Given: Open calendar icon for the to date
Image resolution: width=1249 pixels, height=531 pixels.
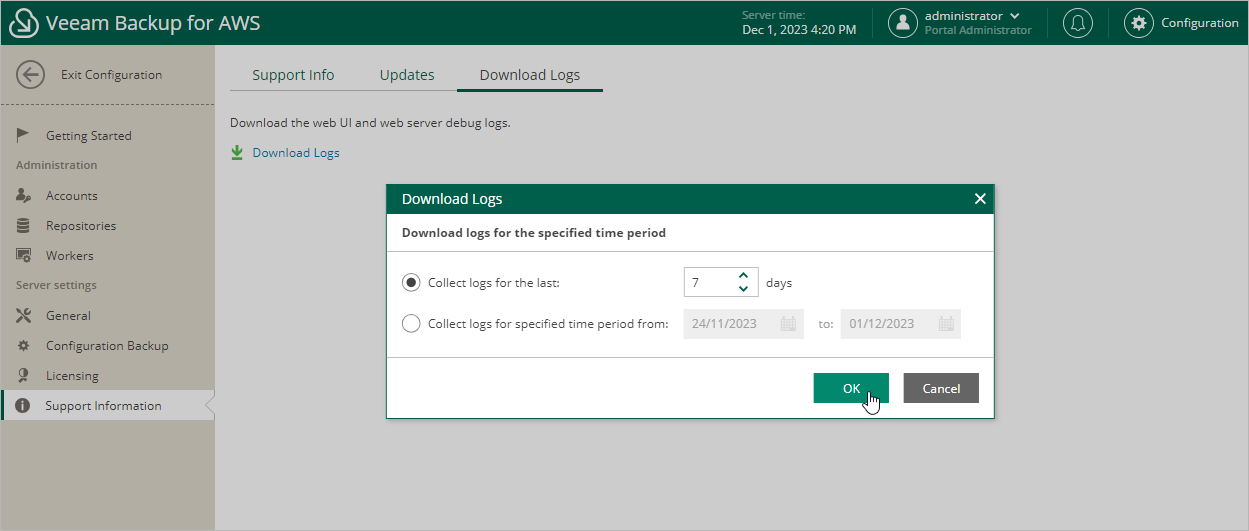Looking at the screenshot, I should [x=946, y=324].
